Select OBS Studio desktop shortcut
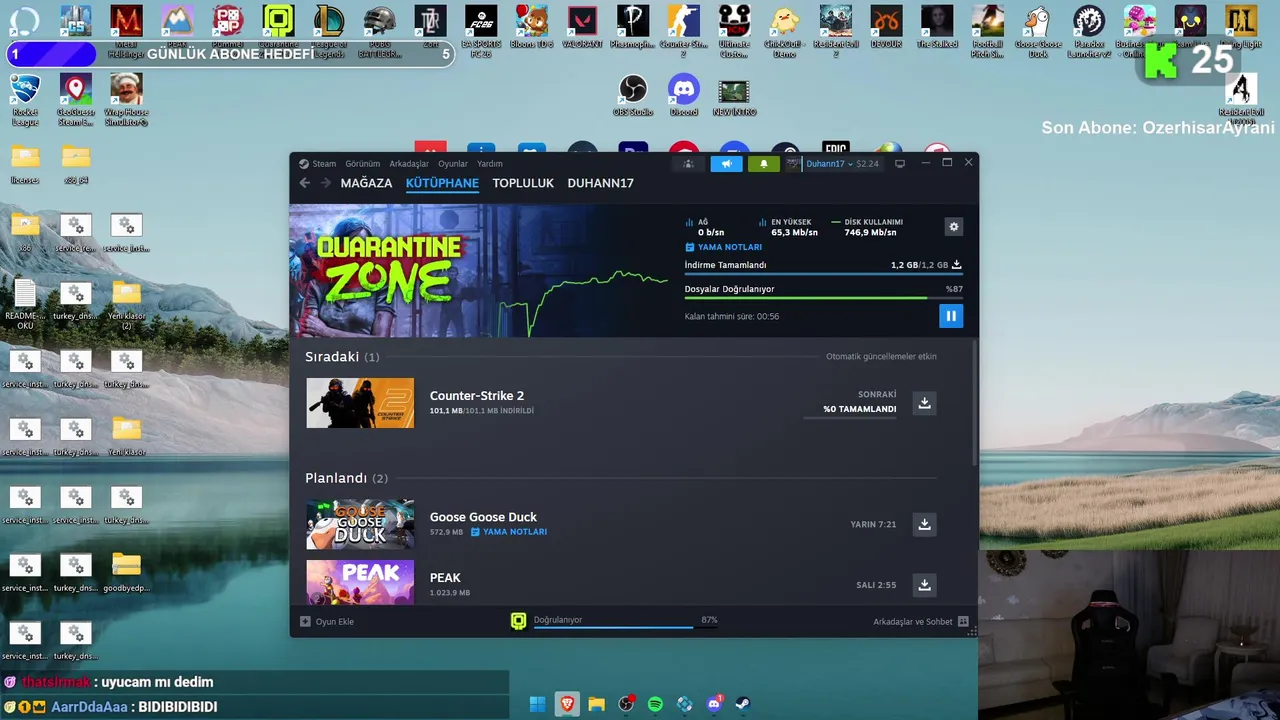This screenshot has height=720, width=1280. 633,96
